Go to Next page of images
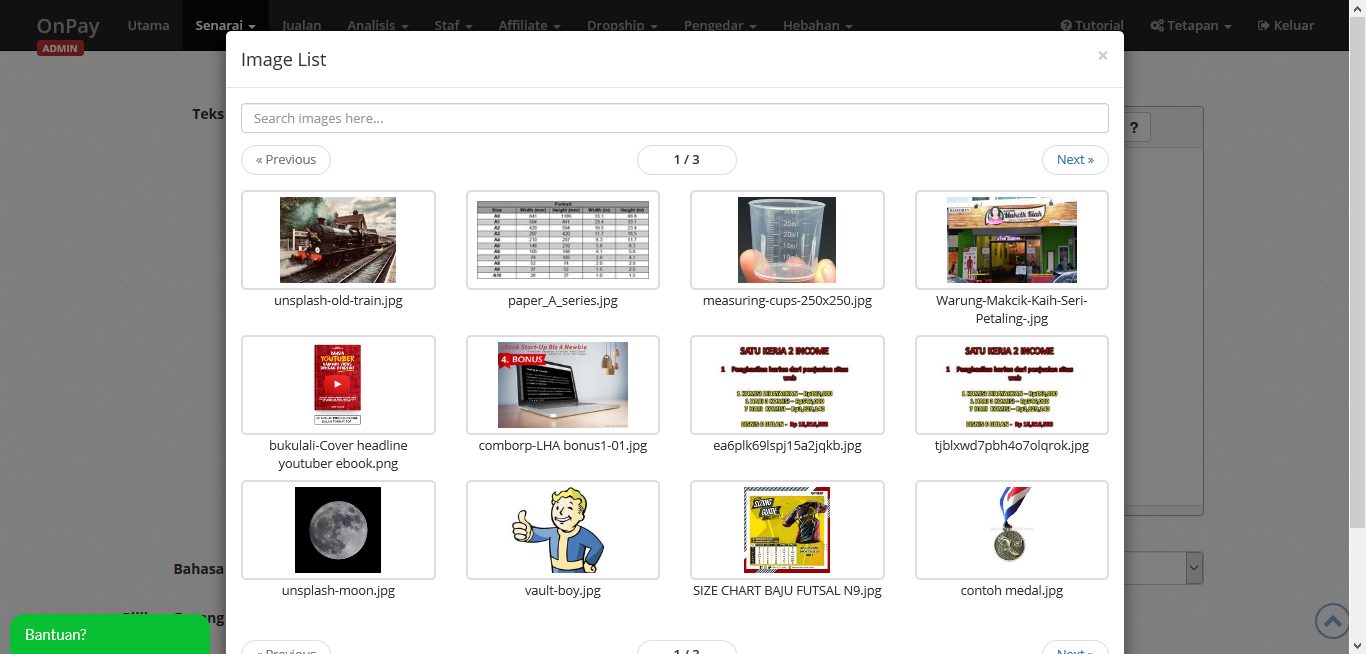 (x=1075, y=160)
